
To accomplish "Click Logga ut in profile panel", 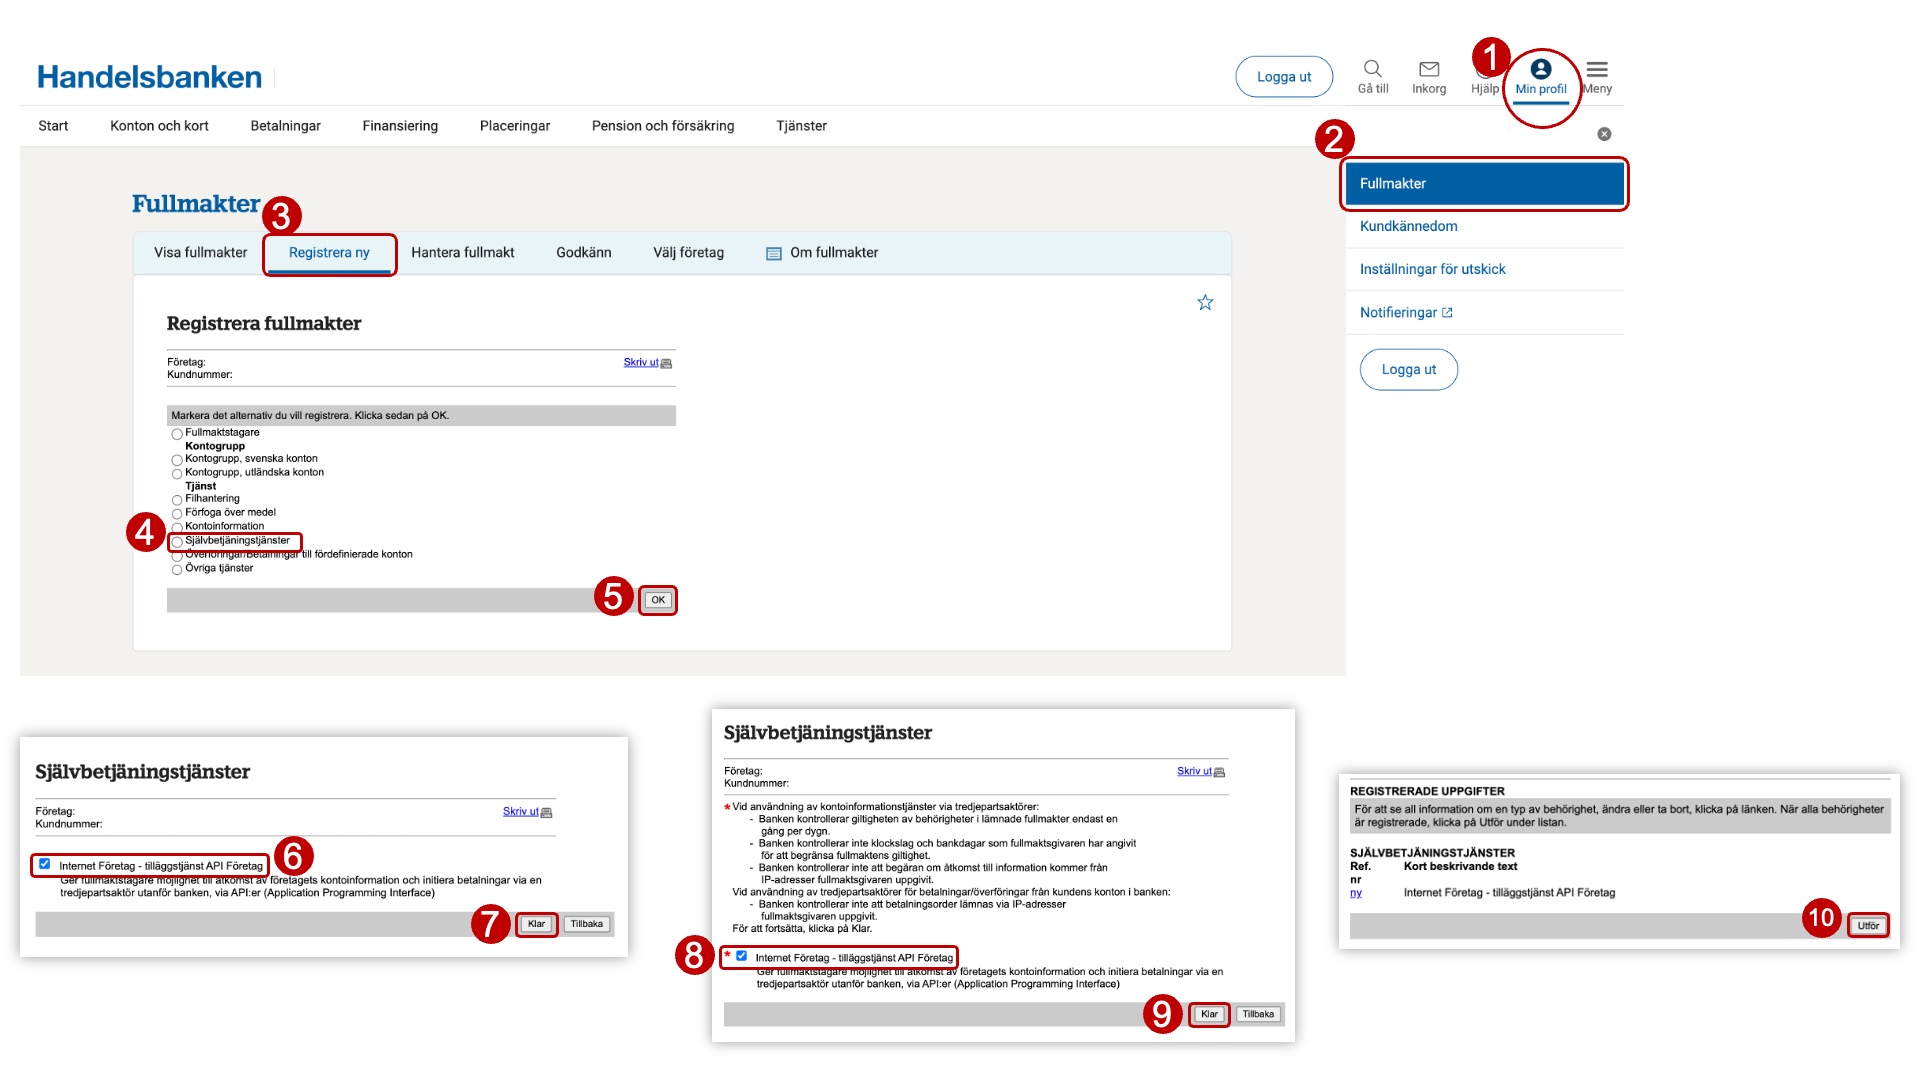I will (x=1408, y=370).
